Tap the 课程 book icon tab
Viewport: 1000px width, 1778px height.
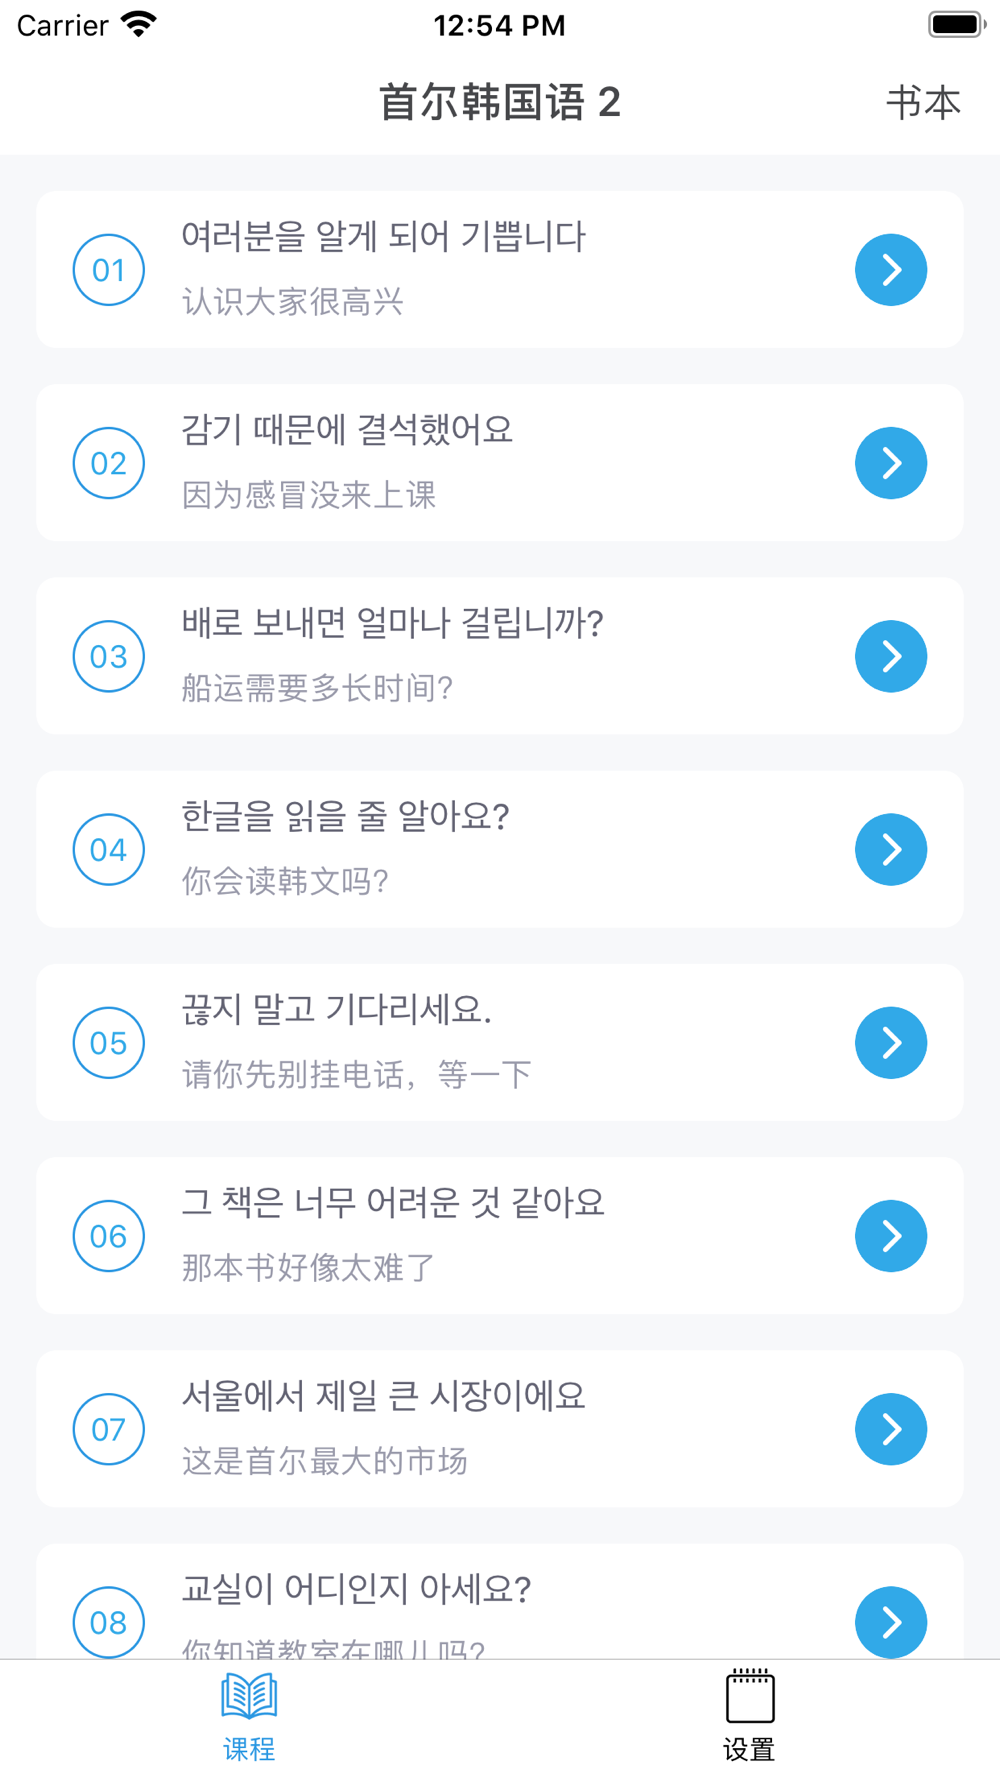249,1695
